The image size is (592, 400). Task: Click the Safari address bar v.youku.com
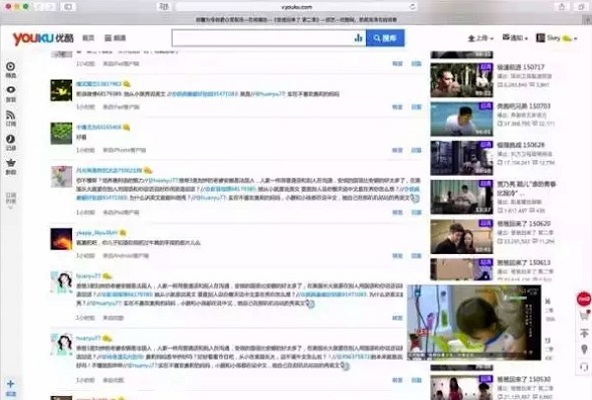[x=297, y=7]
